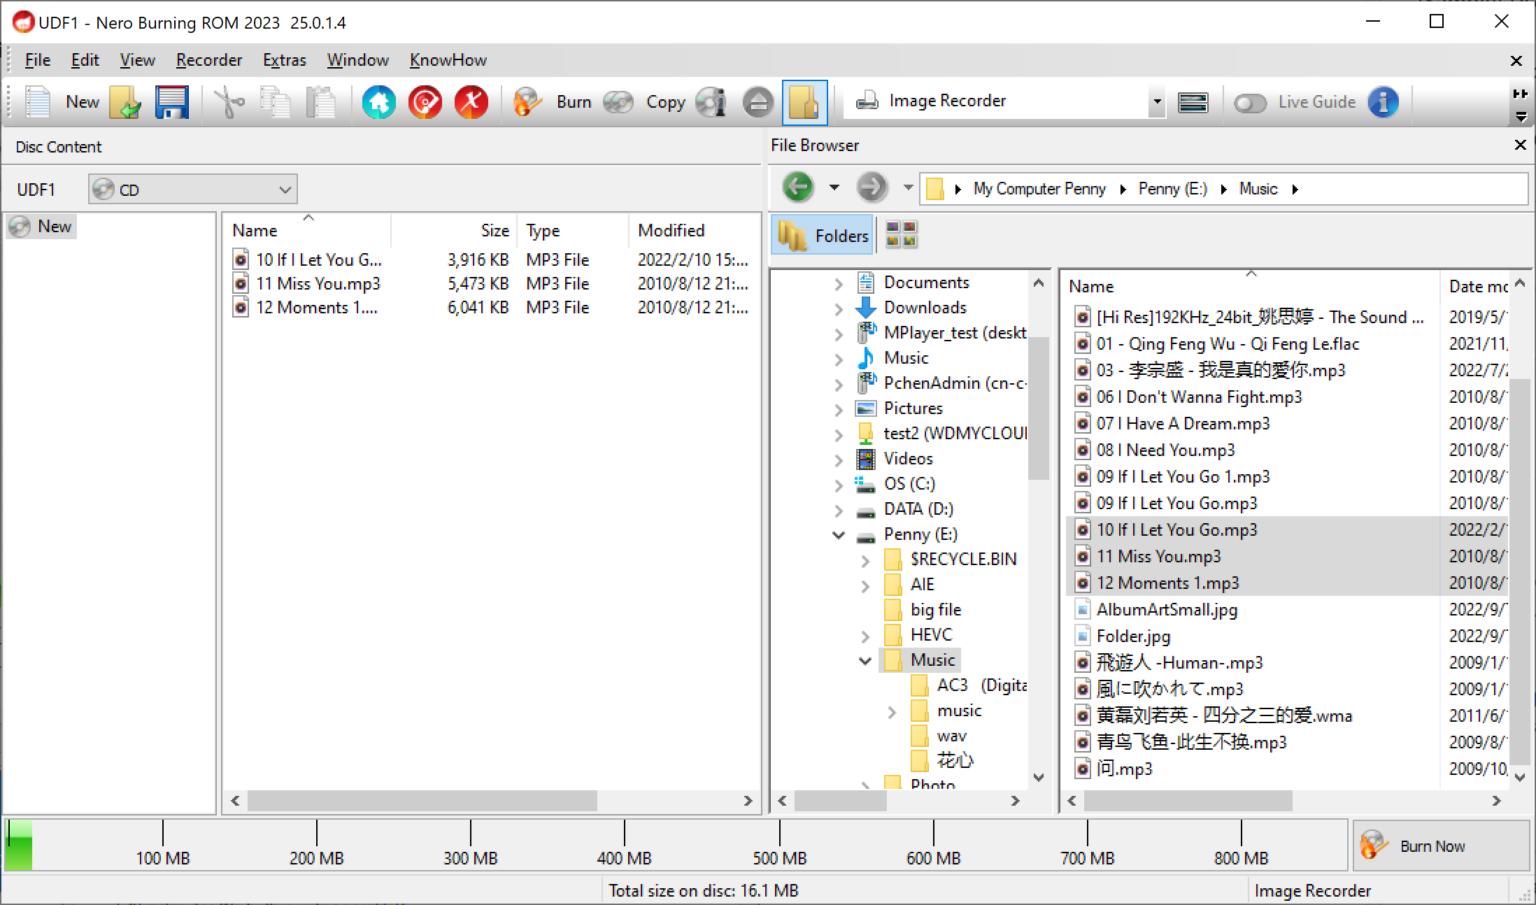Click the Burn Now button
The width and height of the screenshot is (1536, 905).
tap(1441, 845)
